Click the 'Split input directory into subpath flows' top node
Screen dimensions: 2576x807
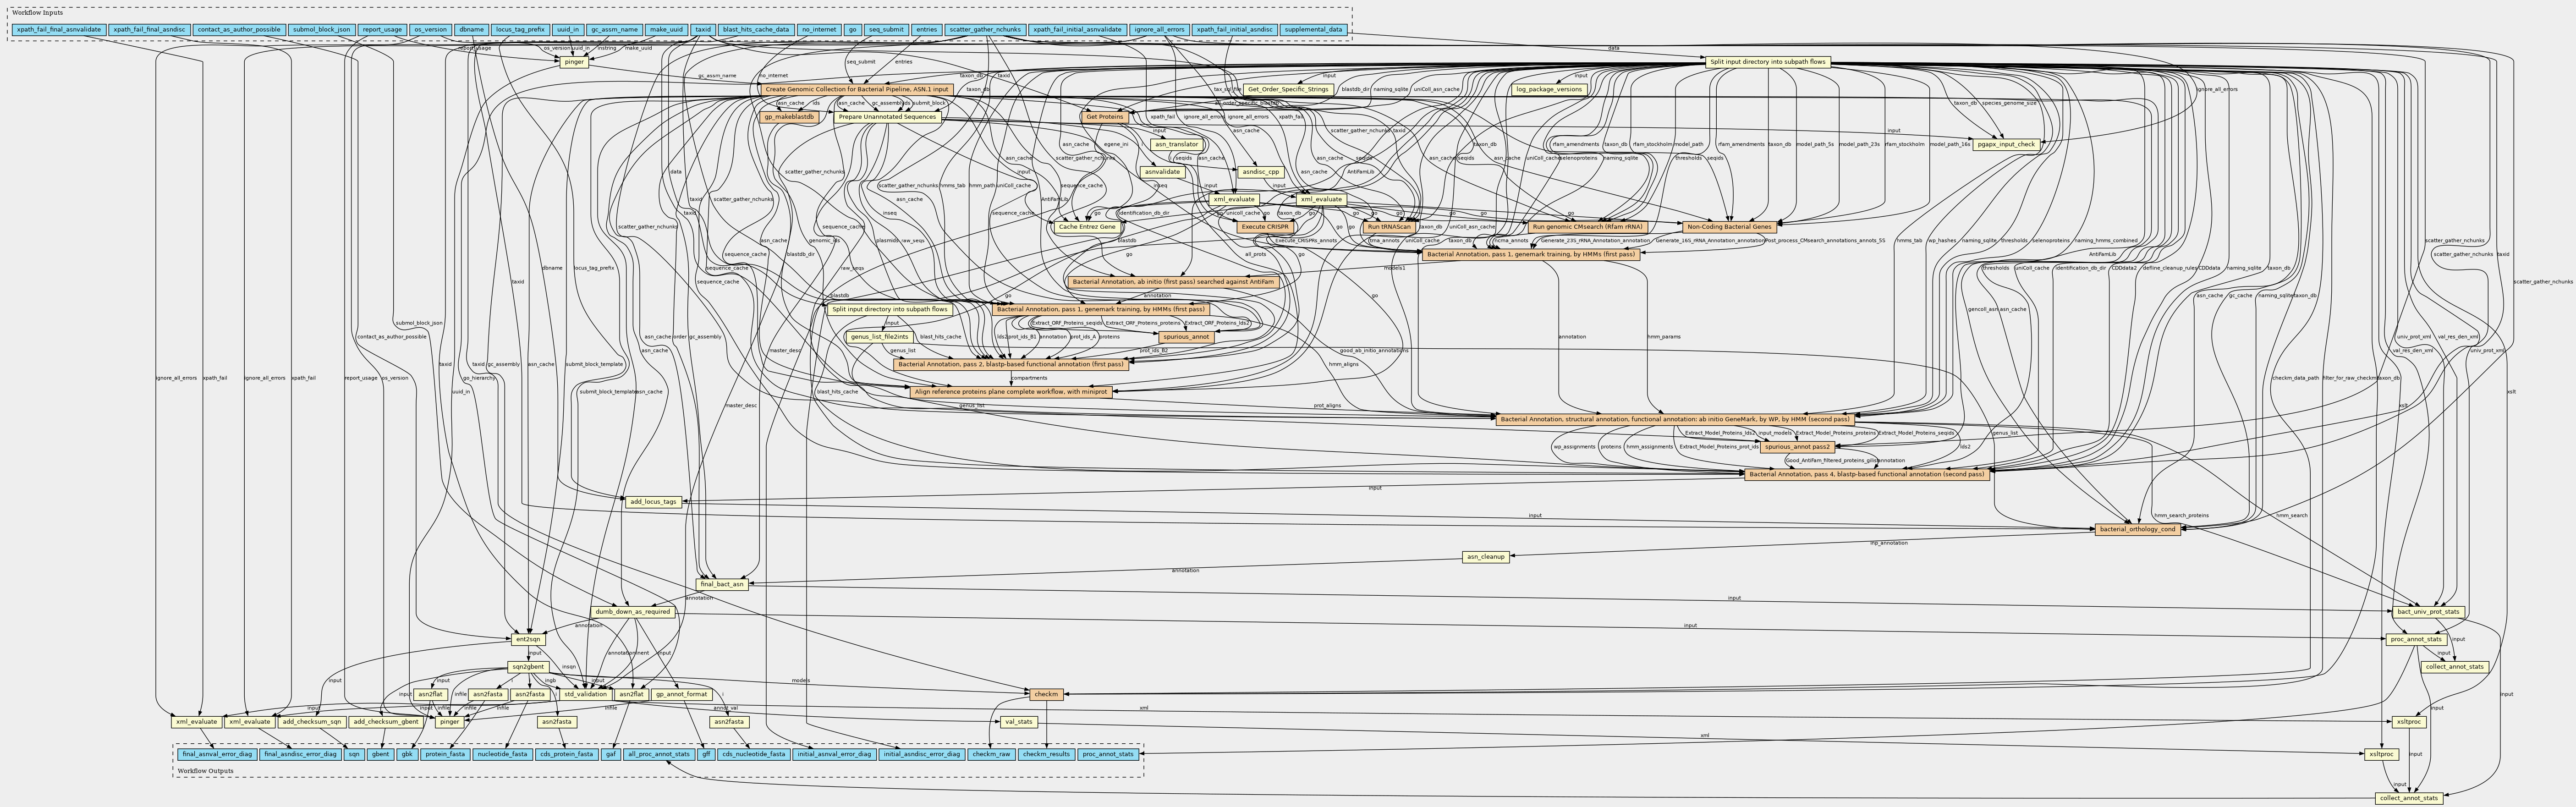[x=1767, y=62]
